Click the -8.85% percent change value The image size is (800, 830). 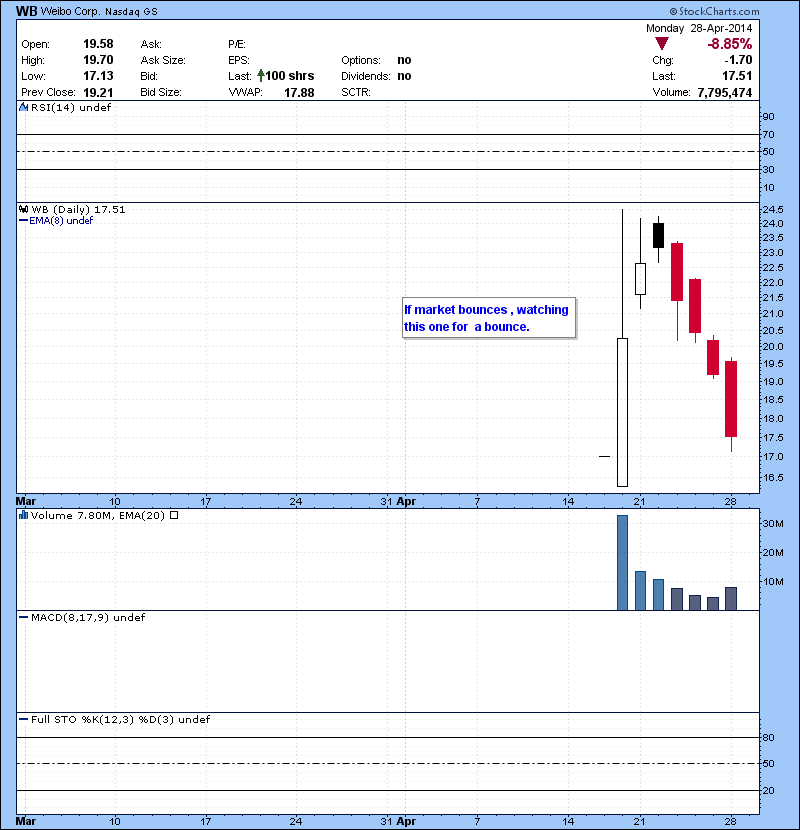click(x=730, y=43)
